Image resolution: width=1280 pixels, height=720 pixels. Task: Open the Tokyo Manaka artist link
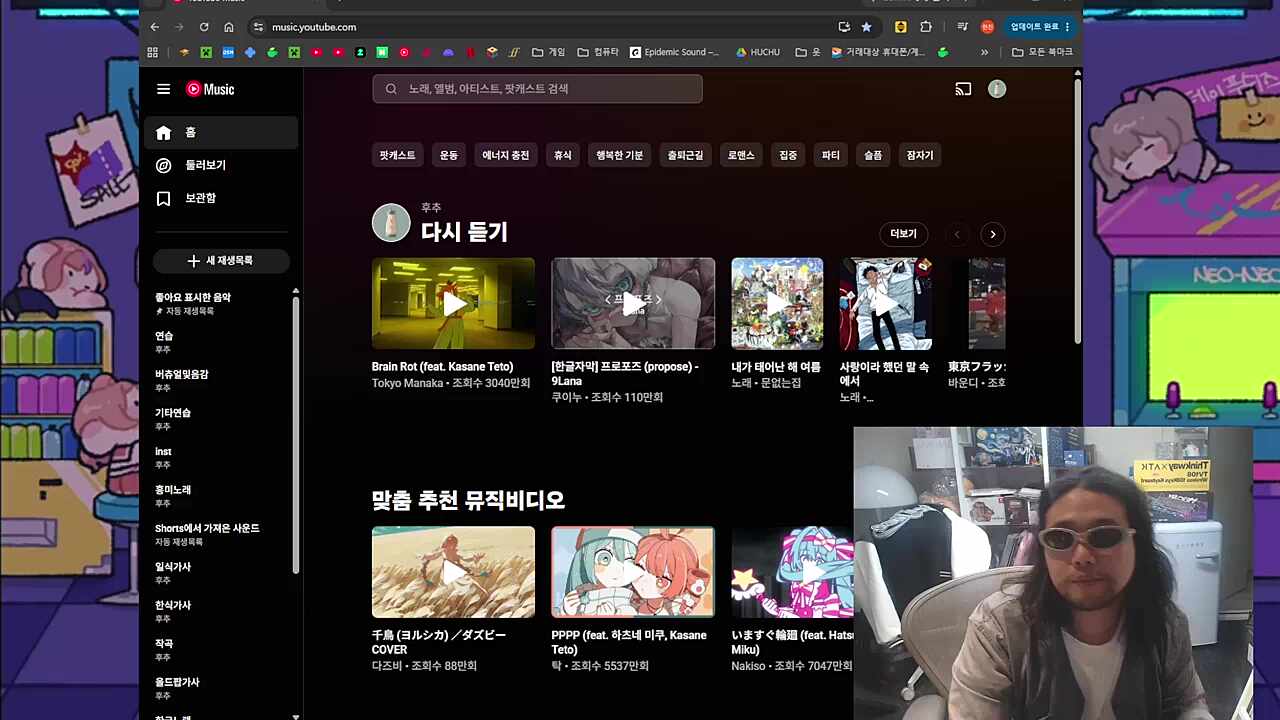pyautogui.click(x=407, y=383)
